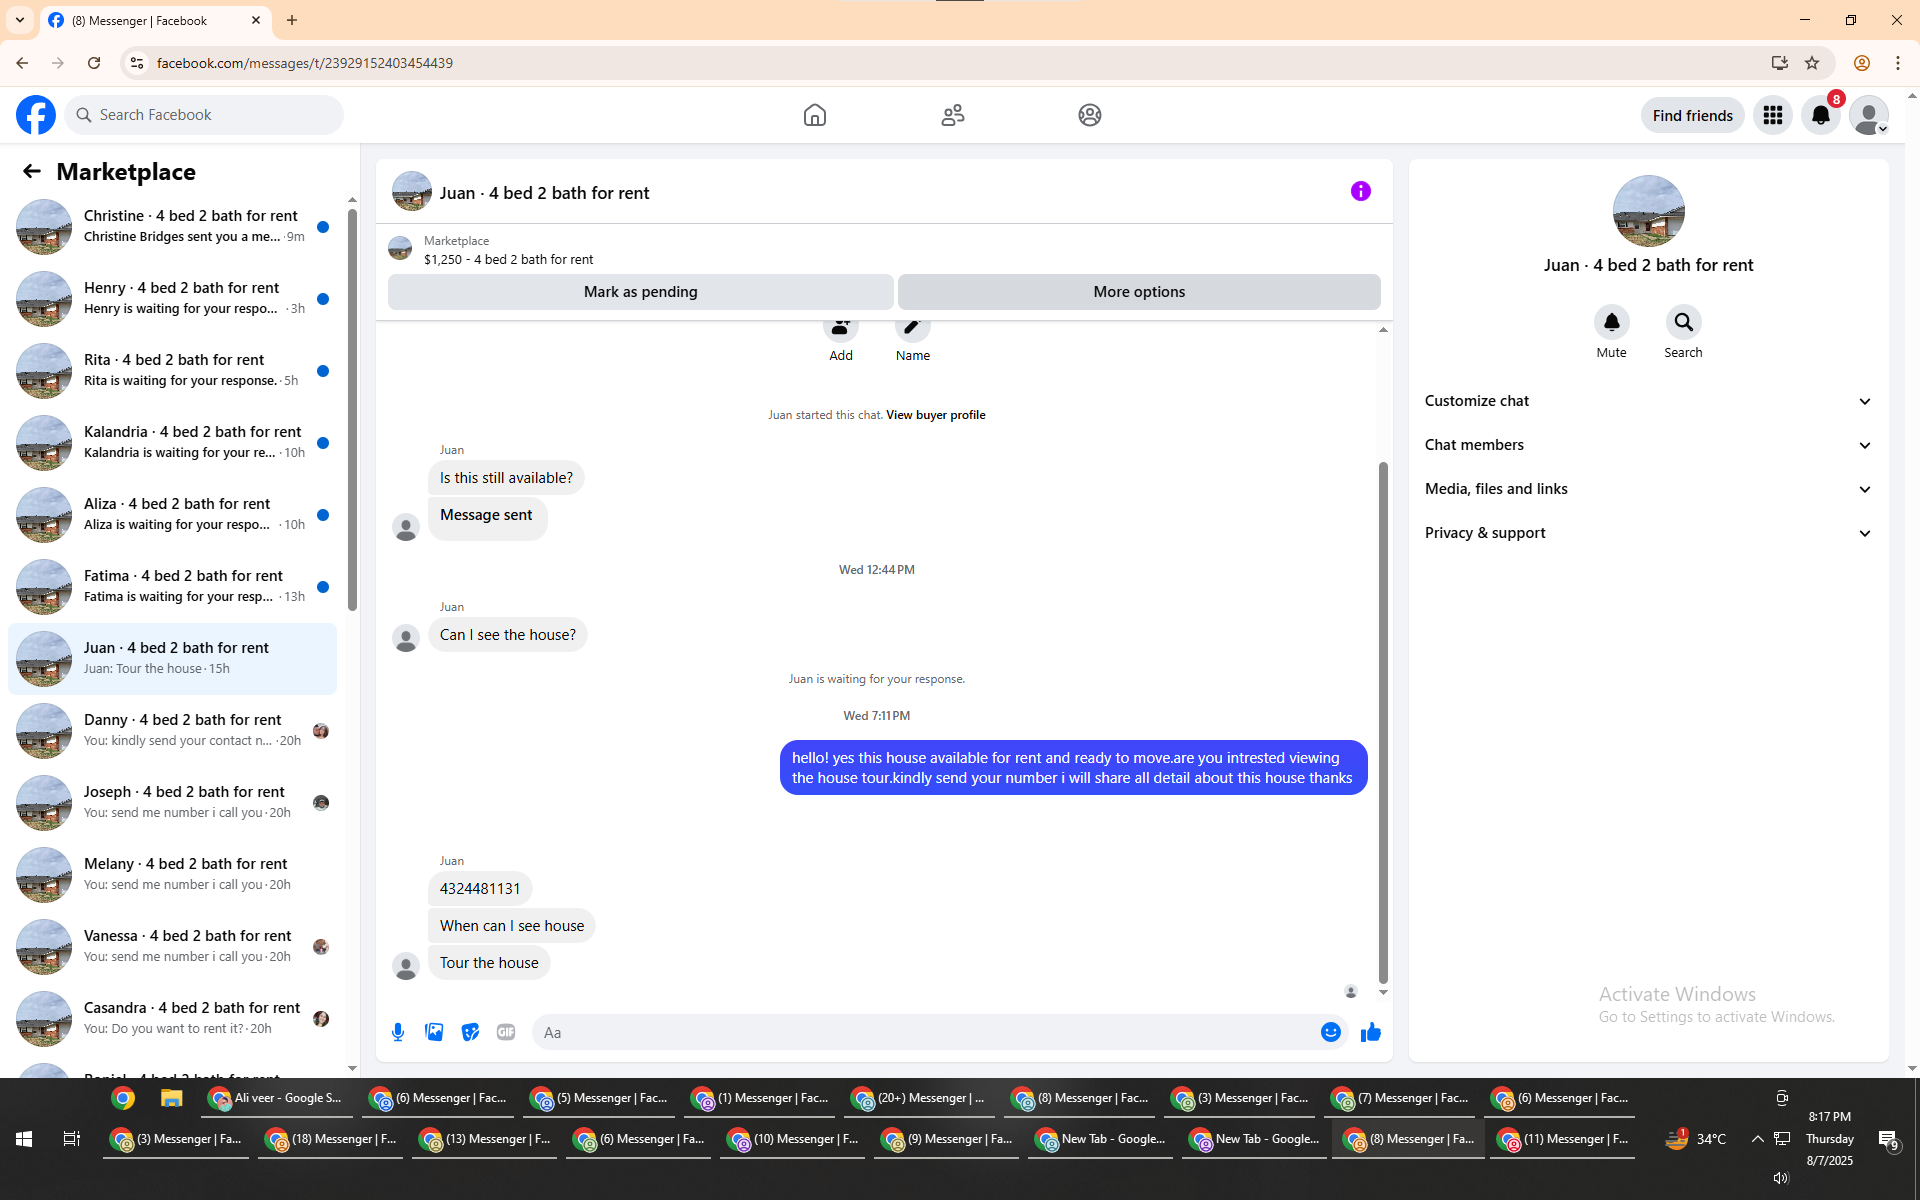Click the chat messages scrollbar
Image resolution: width=1920 pixels, height=1200 pixels.
1383,722
